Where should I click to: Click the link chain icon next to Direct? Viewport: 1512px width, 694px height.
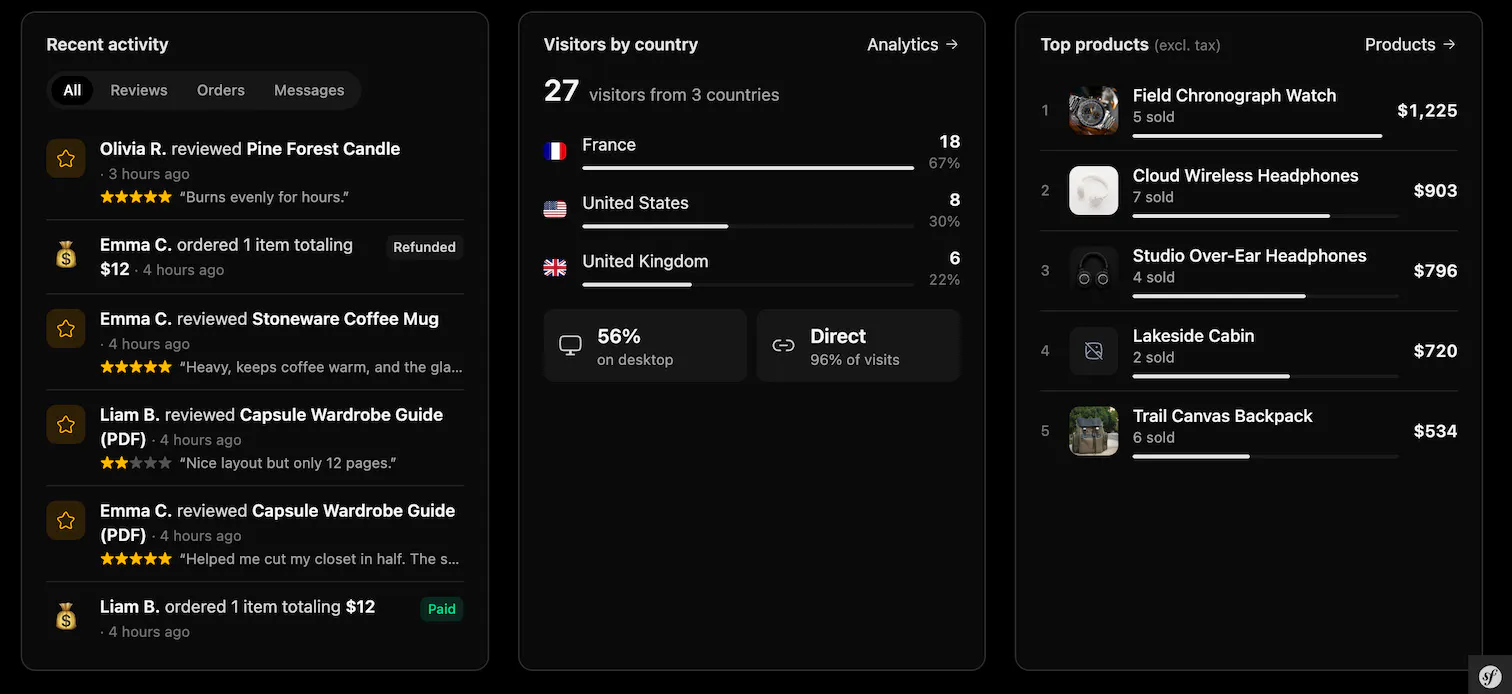[x=783, y=345]
